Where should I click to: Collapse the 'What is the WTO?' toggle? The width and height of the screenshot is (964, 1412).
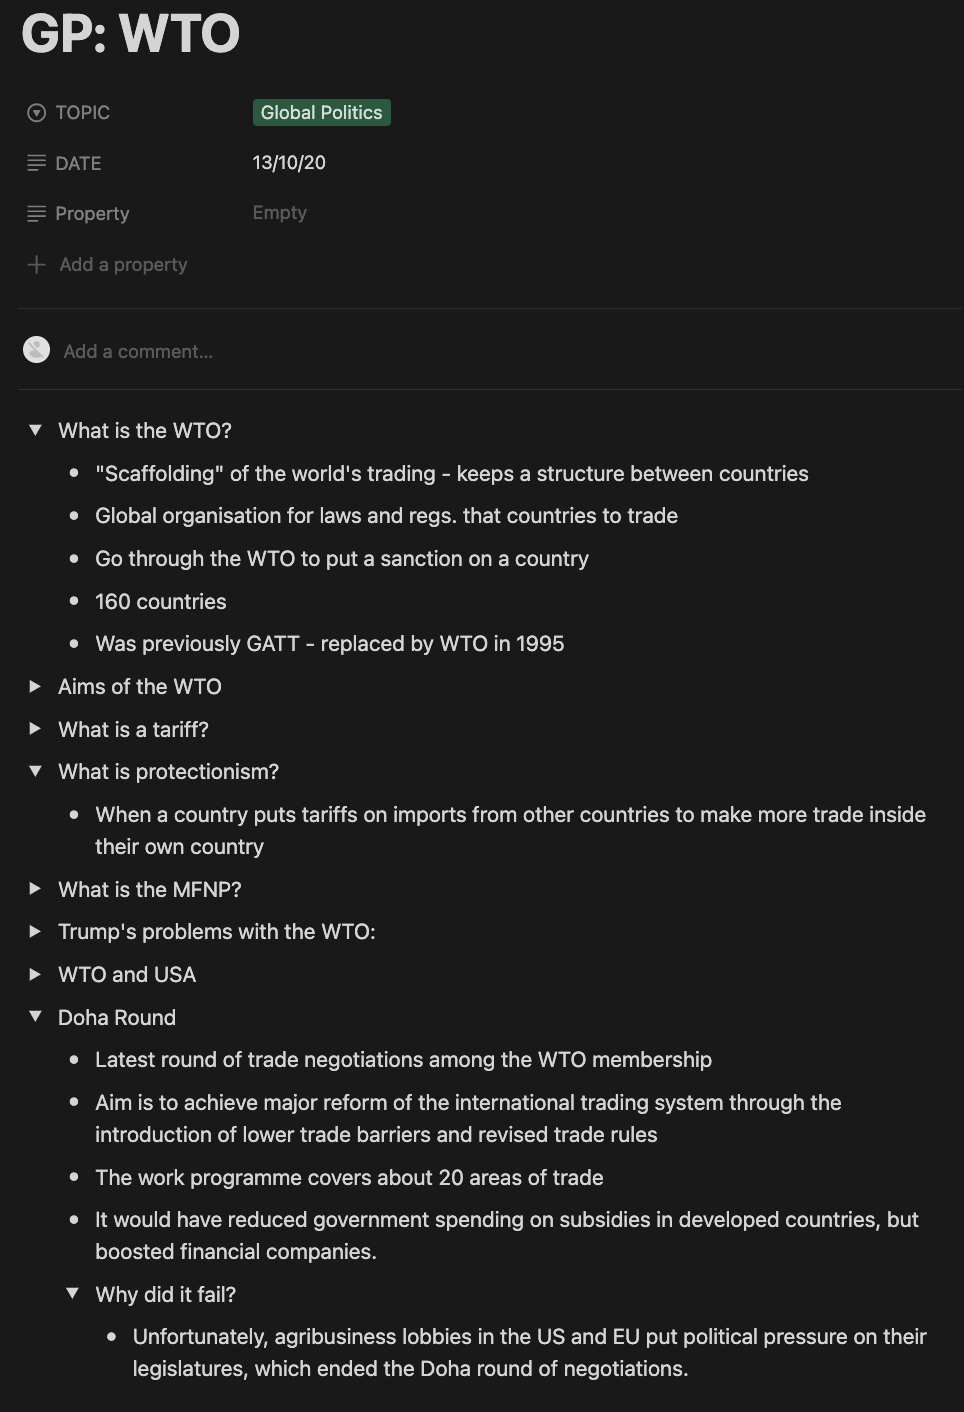coord(36,430)
